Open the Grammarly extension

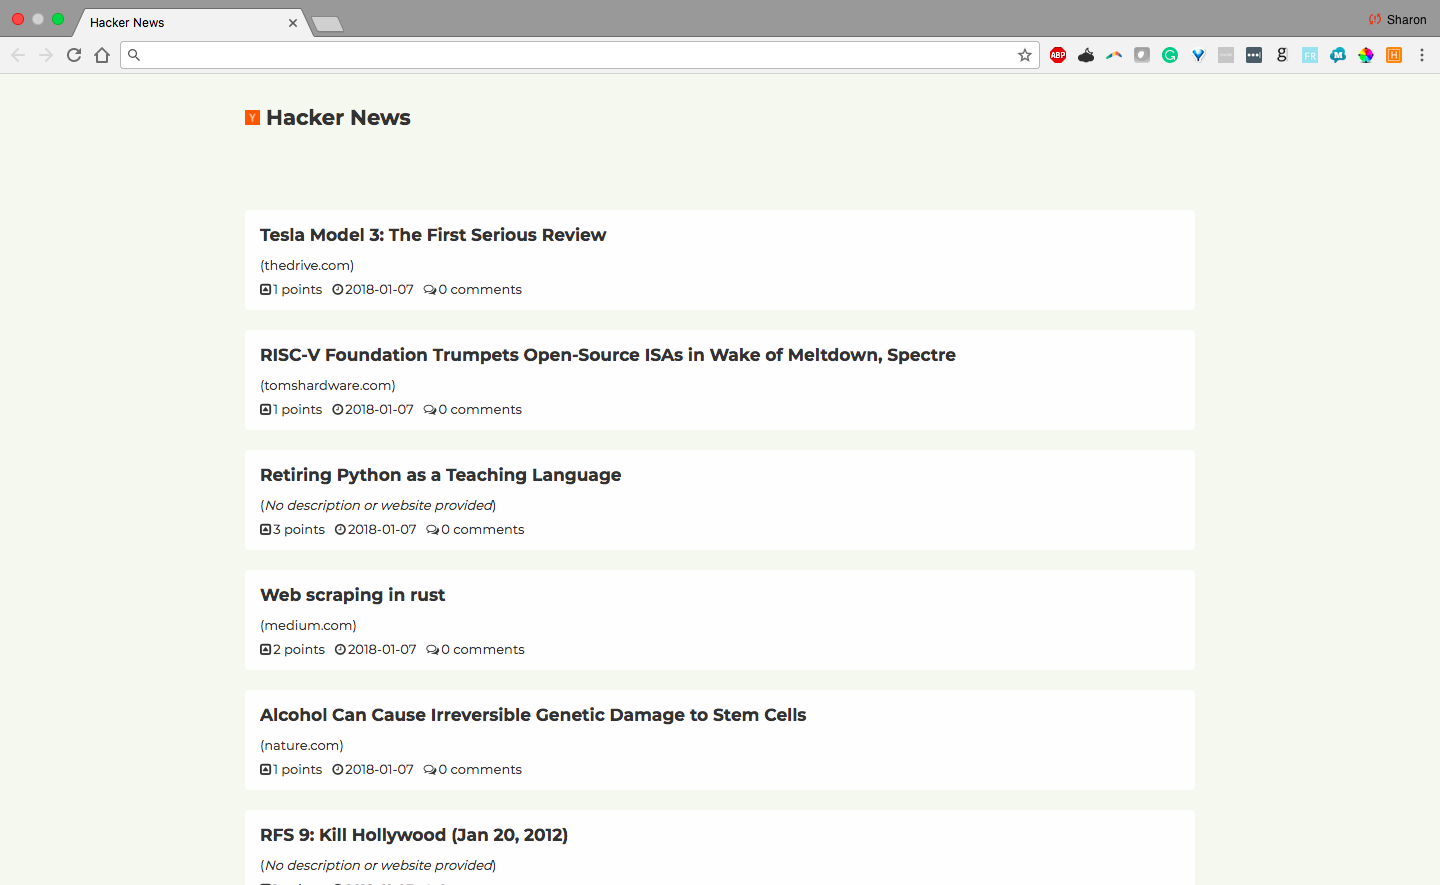pos(1170,55)
